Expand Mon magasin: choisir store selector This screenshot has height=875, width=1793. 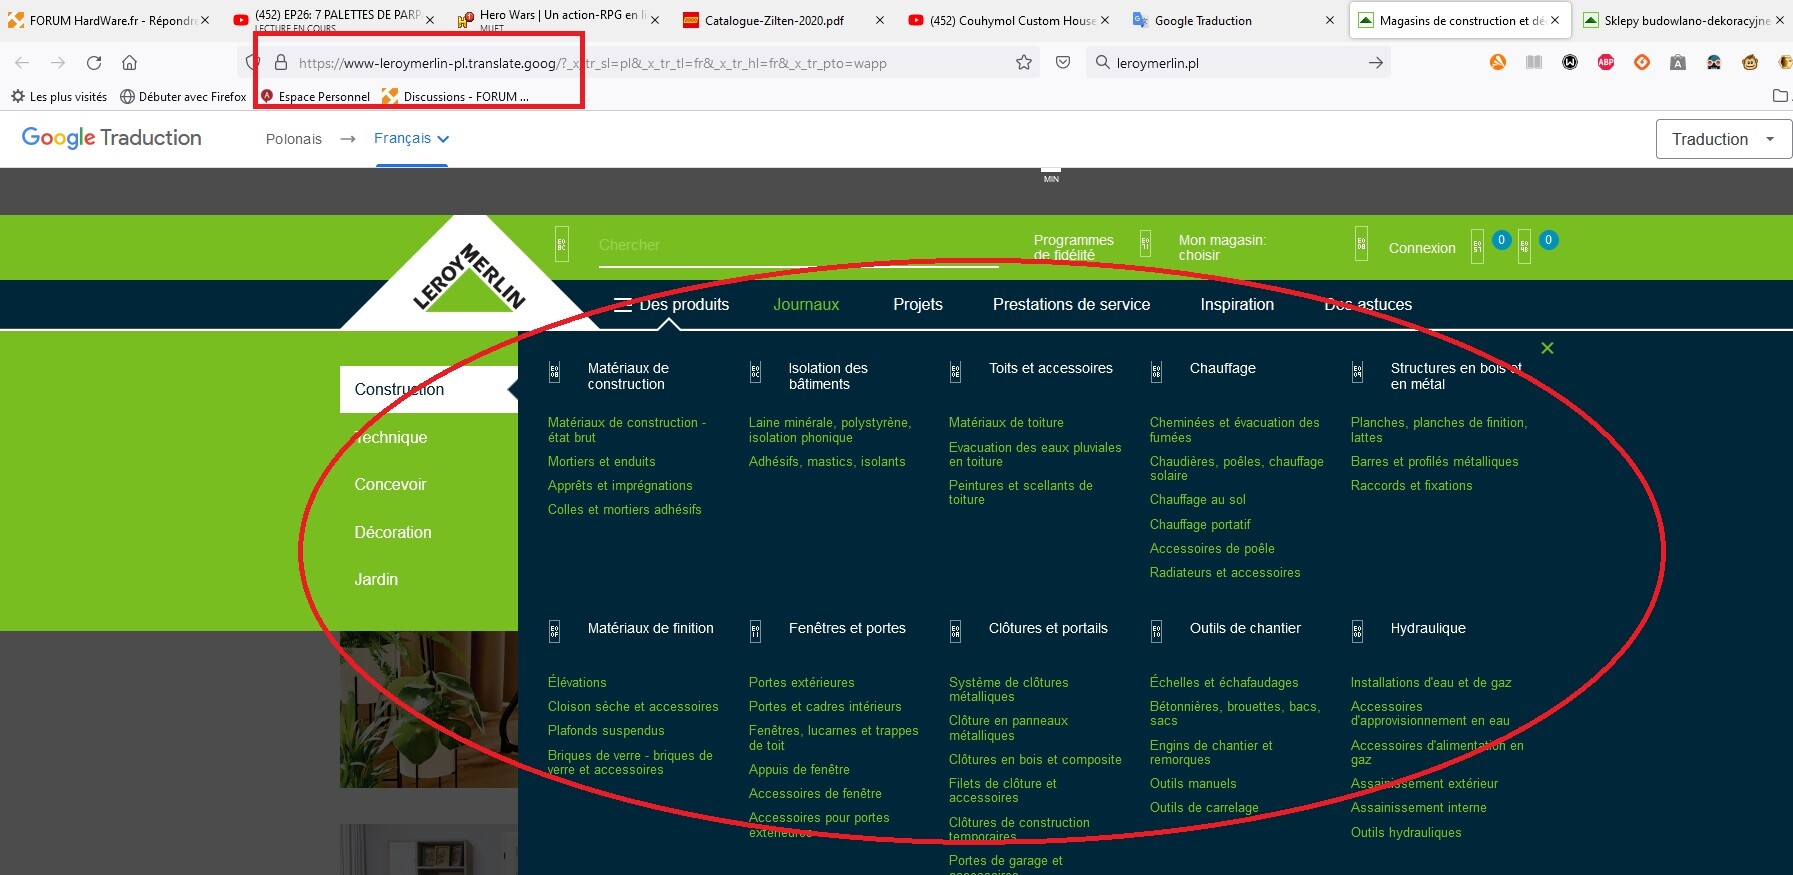tap(1221, 247)
